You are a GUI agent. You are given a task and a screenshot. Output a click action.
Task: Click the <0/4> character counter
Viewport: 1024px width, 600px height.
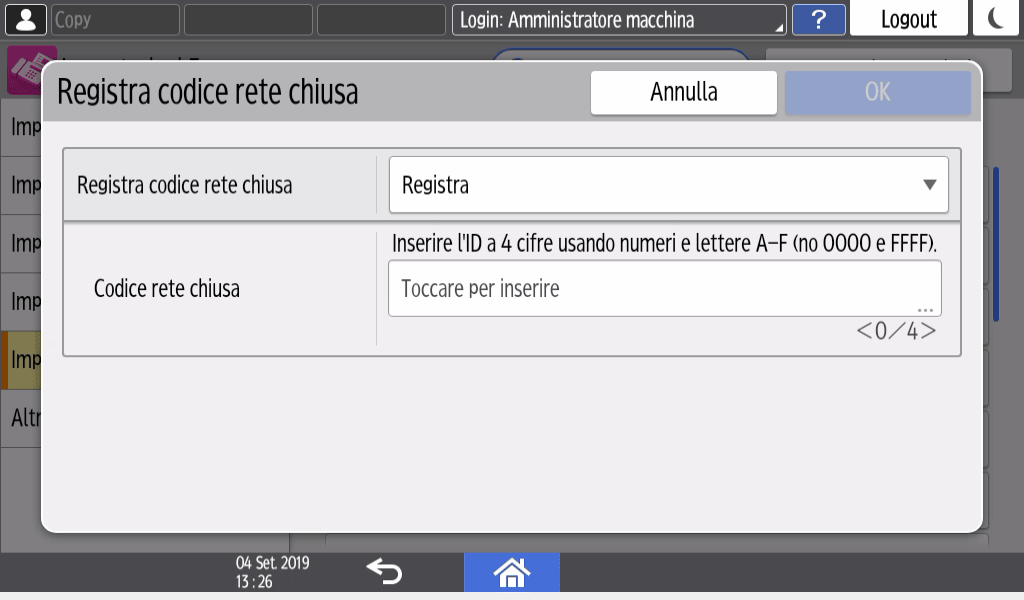896,331
